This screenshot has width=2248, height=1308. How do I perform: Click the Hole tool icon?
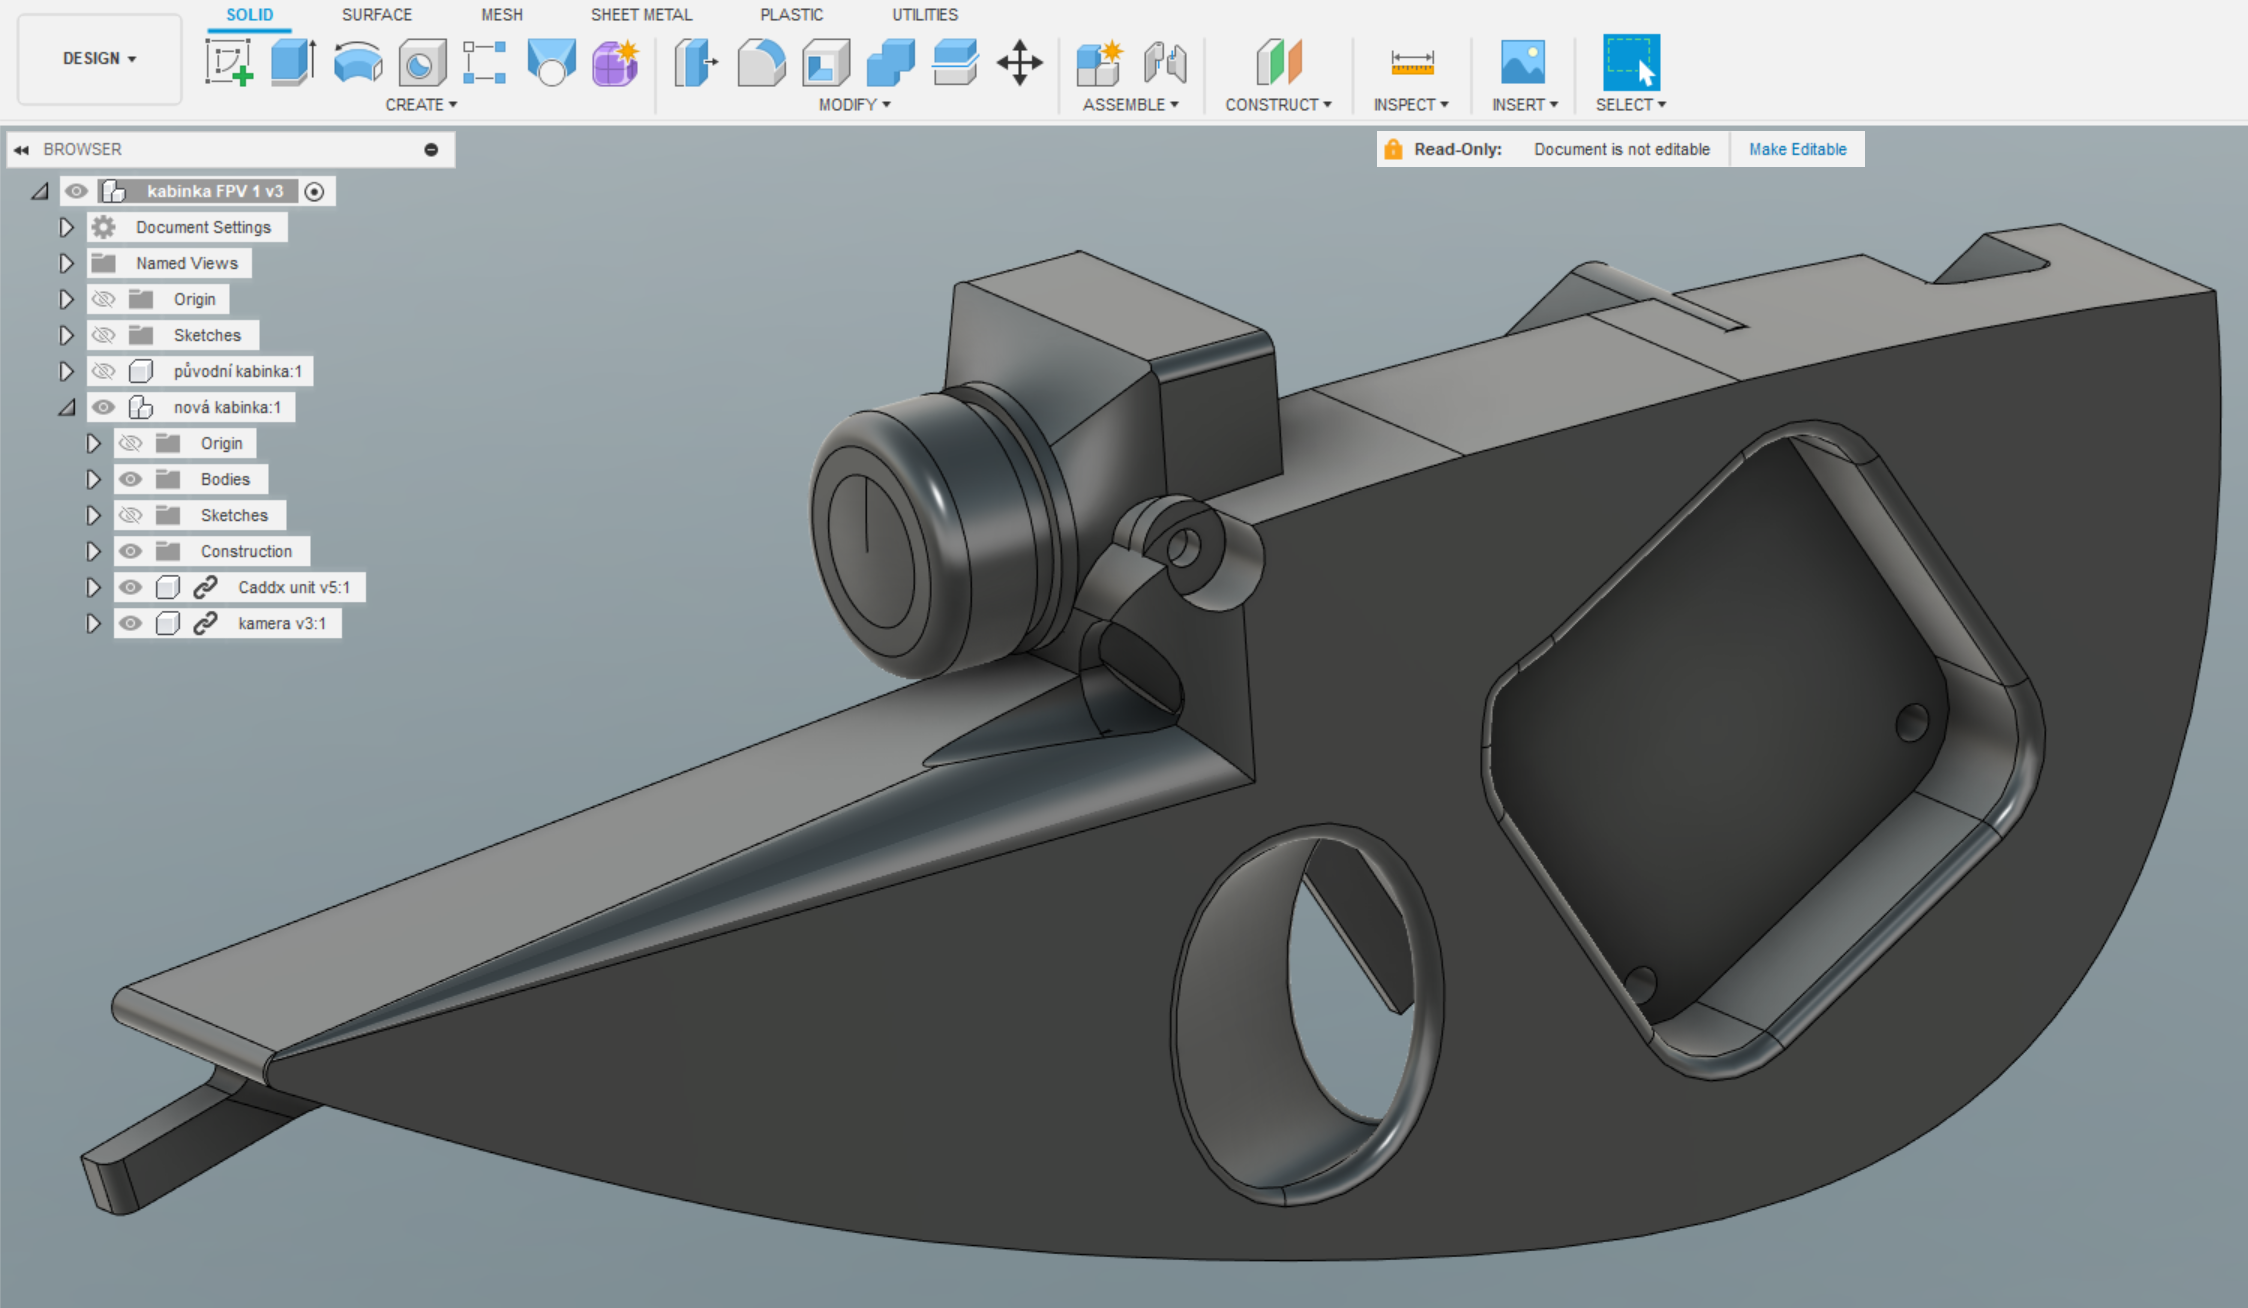click(x=422, y=64)
